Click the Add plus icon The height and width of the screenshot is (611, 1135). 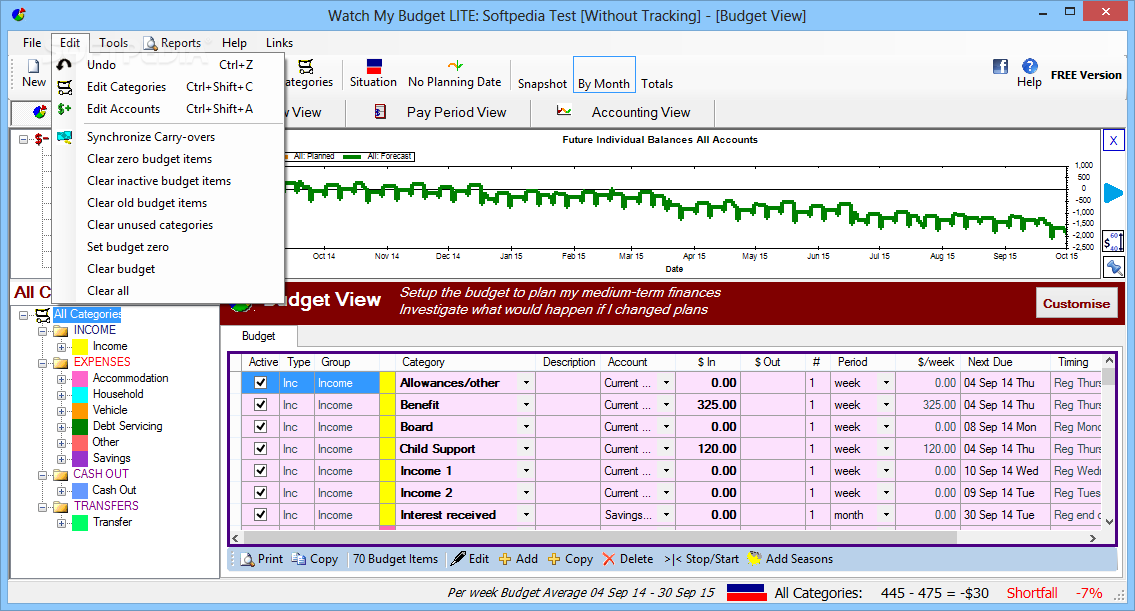click(x=505, y=559)
